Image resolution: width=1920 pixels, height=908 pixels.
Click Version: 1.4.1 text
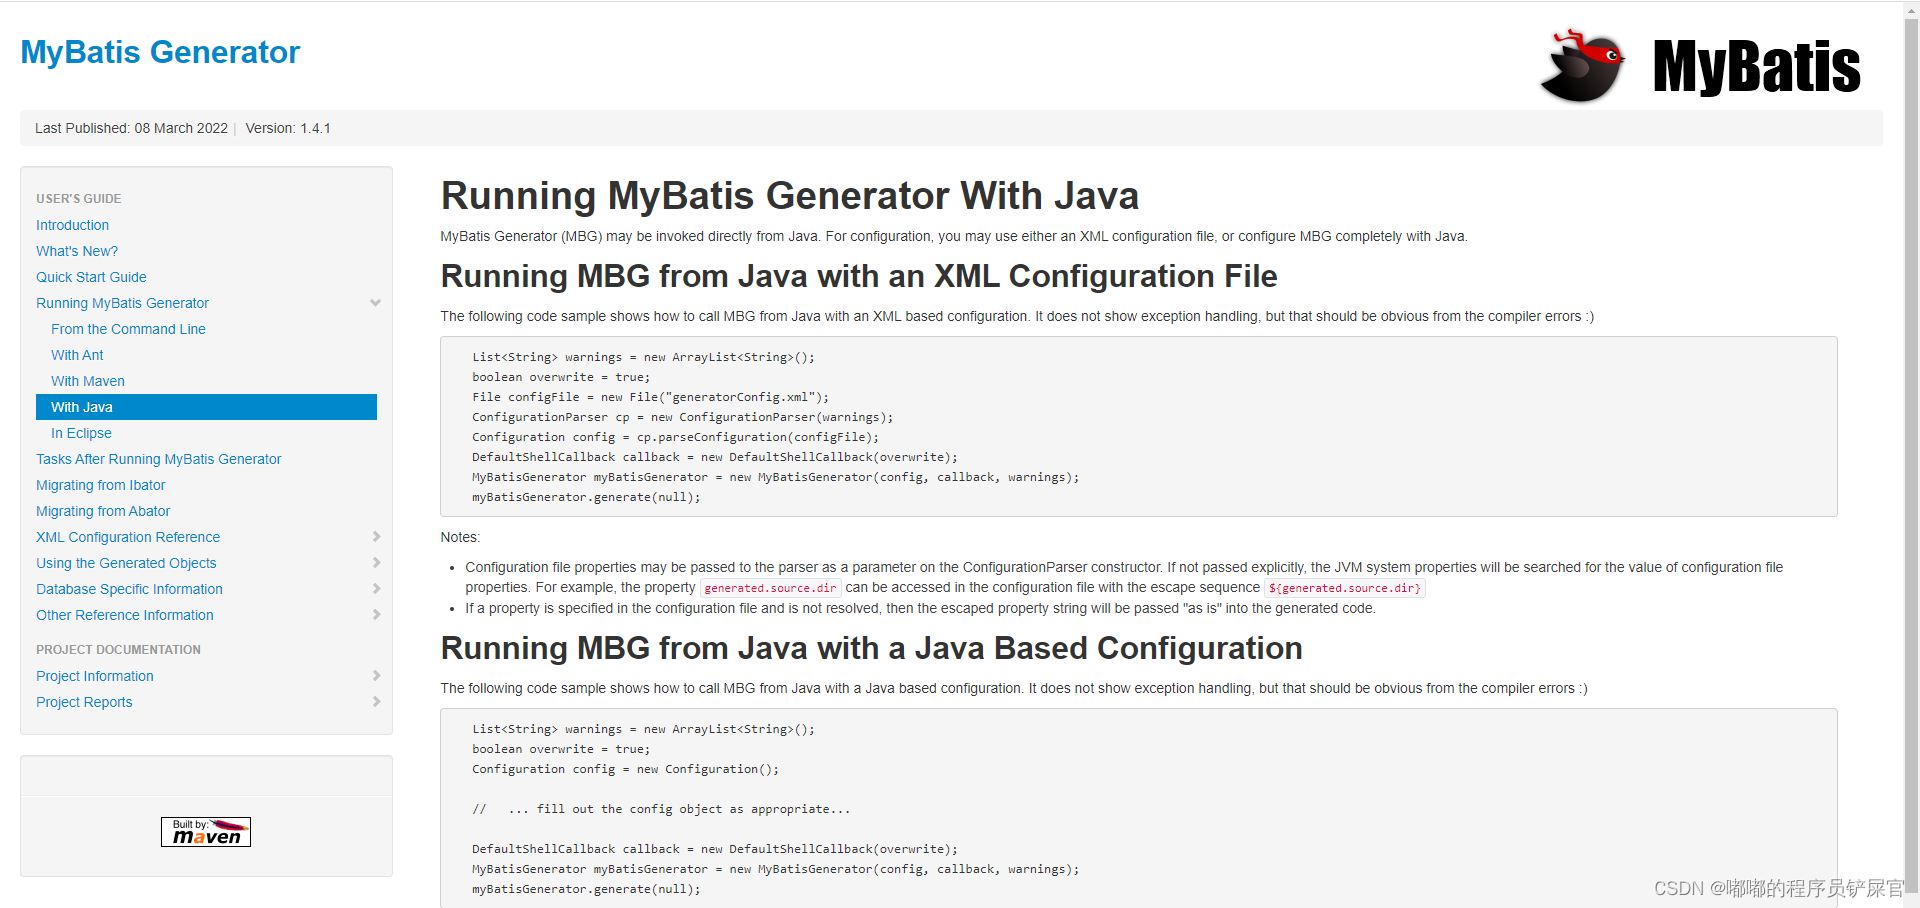click(288, 128)
